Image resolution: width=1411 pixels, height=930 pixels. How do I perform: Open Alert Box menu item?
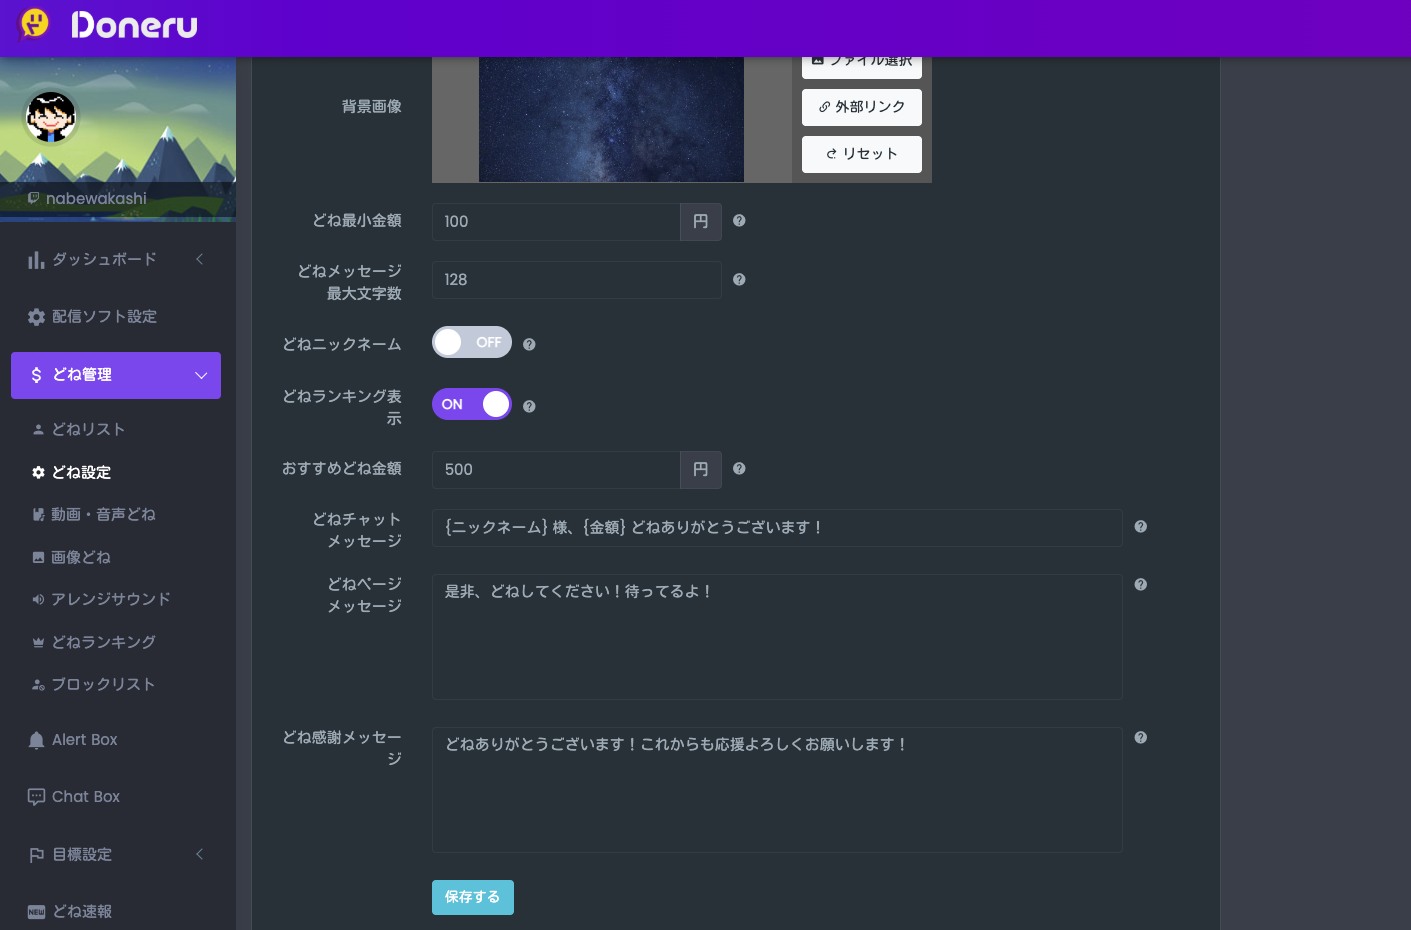(84, 739)
